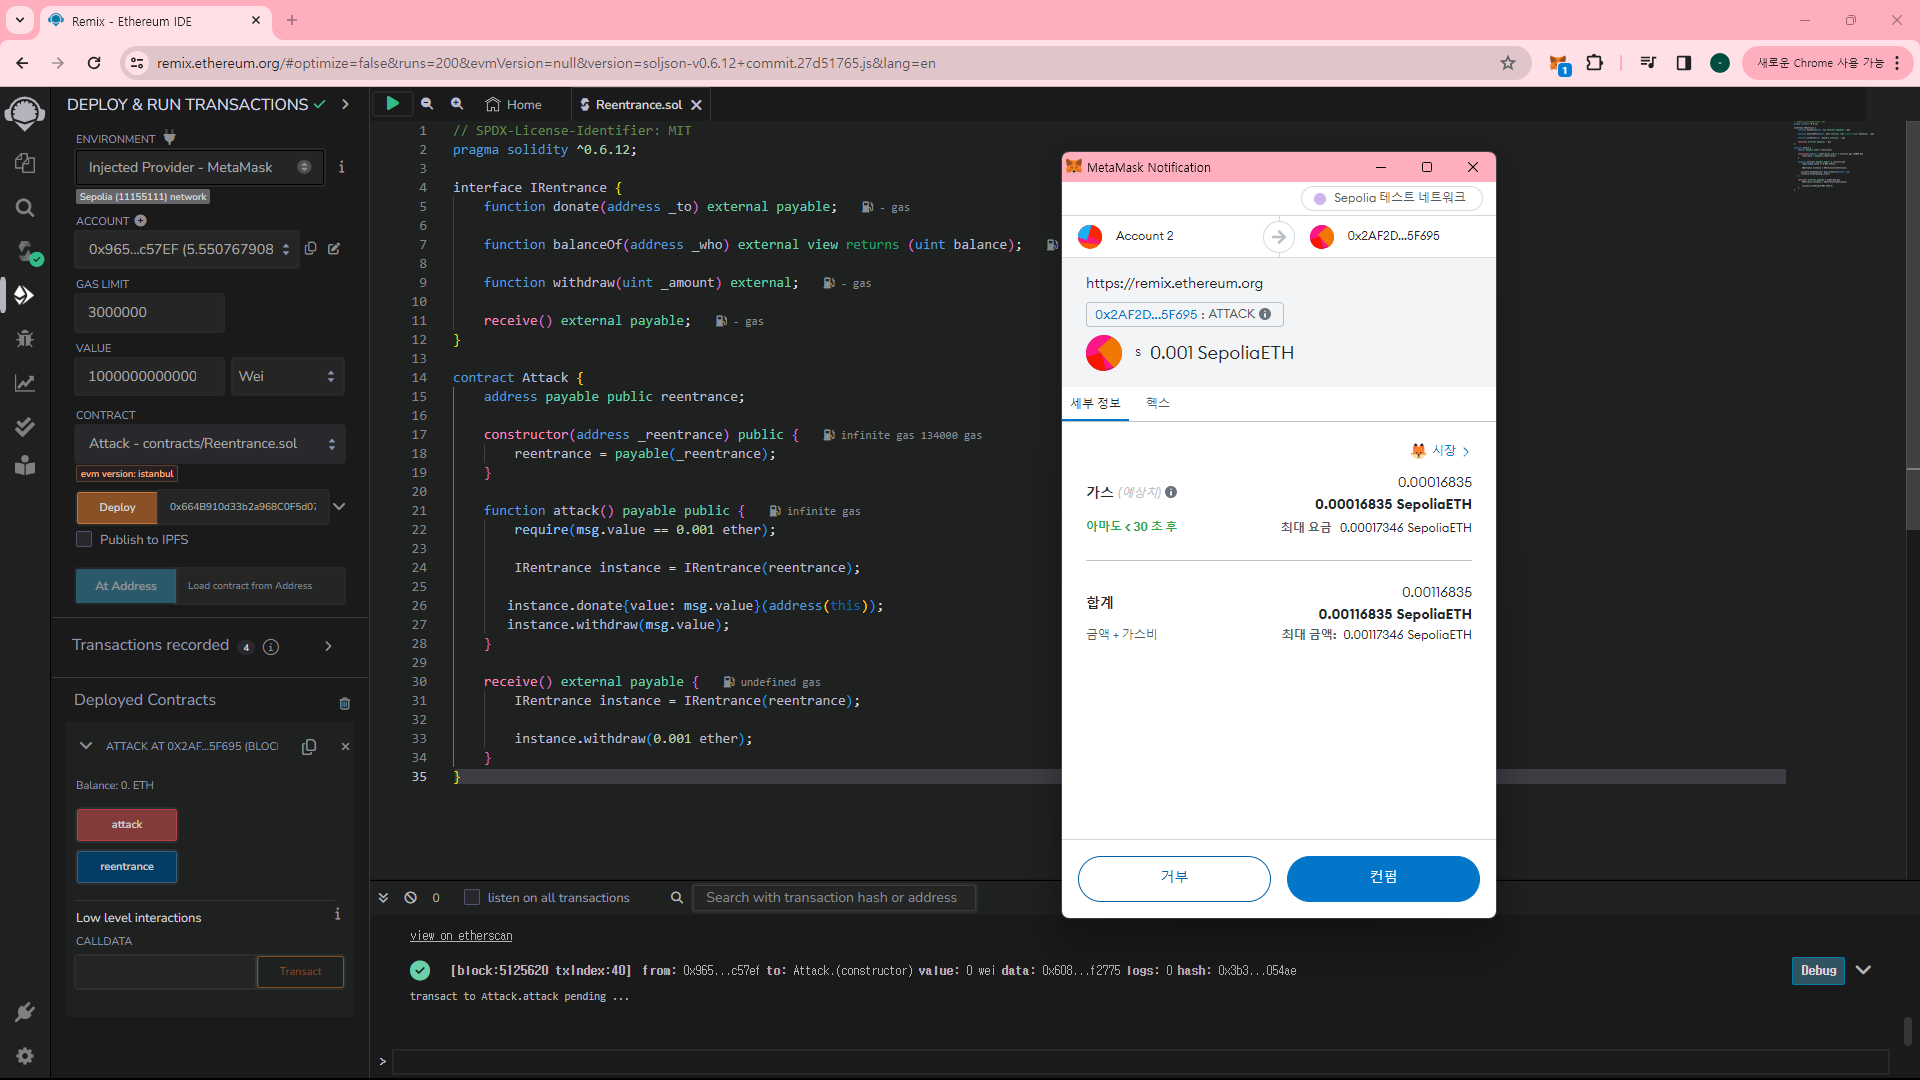Call the red attack function button
This screenshot has height=1080, width=1920.
click(x=127, y=825)
